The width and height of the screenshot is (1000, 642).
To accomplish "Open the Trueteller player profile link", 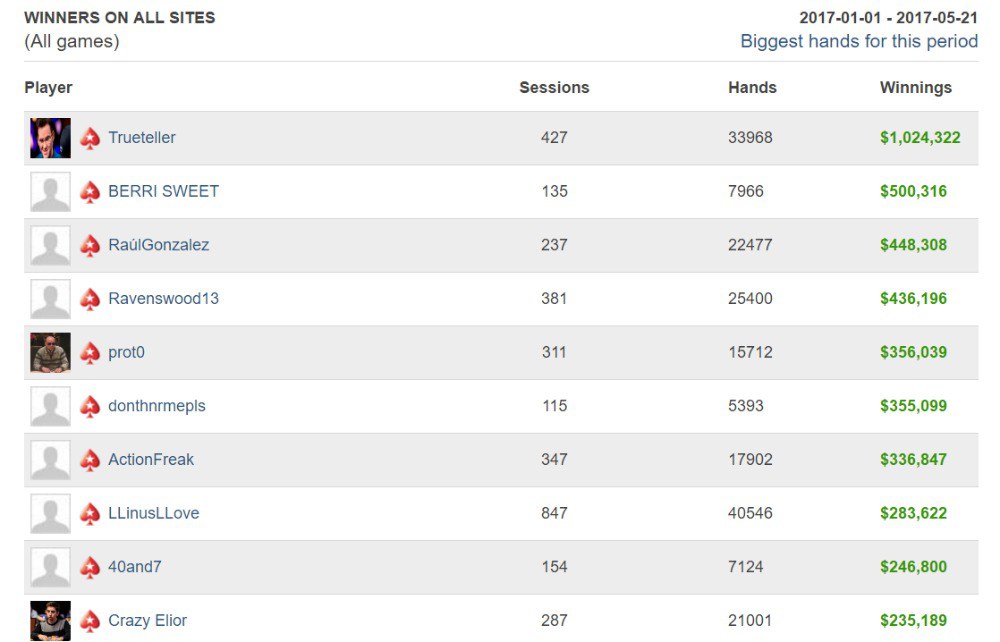I will click(x=142, y=138).
